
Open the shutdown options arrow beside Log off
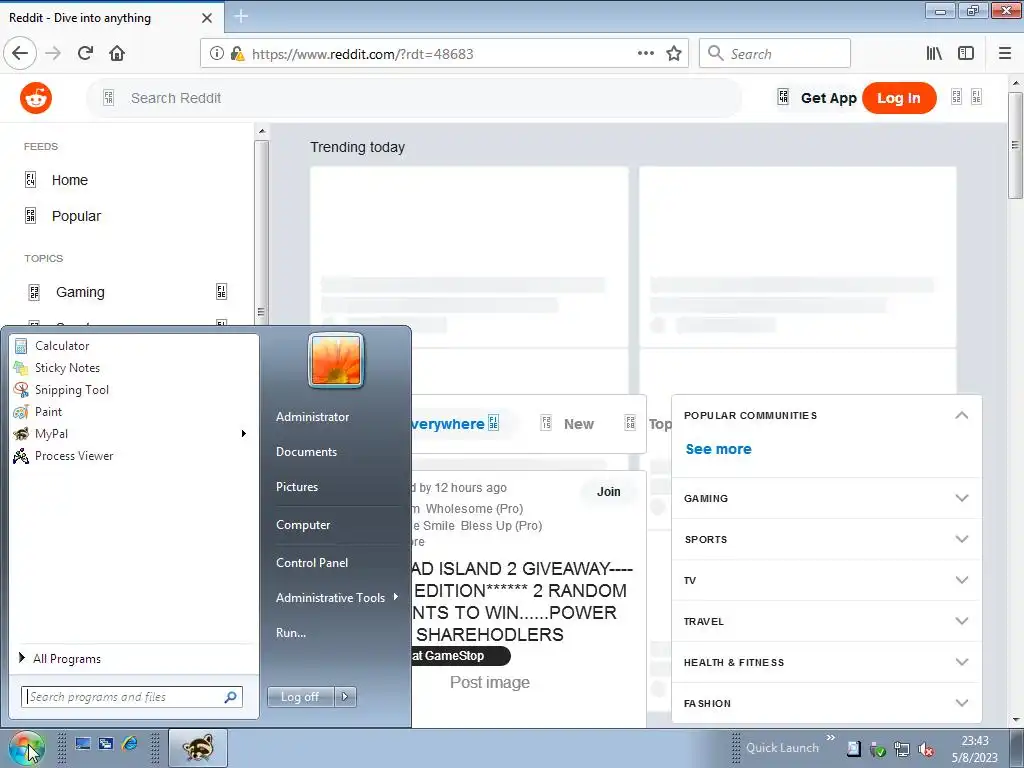pos(345,697)
